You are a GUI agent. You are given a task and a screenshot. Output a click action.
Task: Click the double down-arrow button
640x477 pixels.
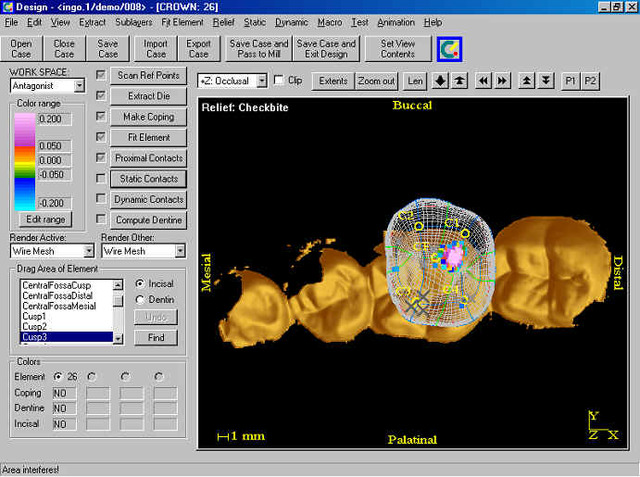point(546,81)
